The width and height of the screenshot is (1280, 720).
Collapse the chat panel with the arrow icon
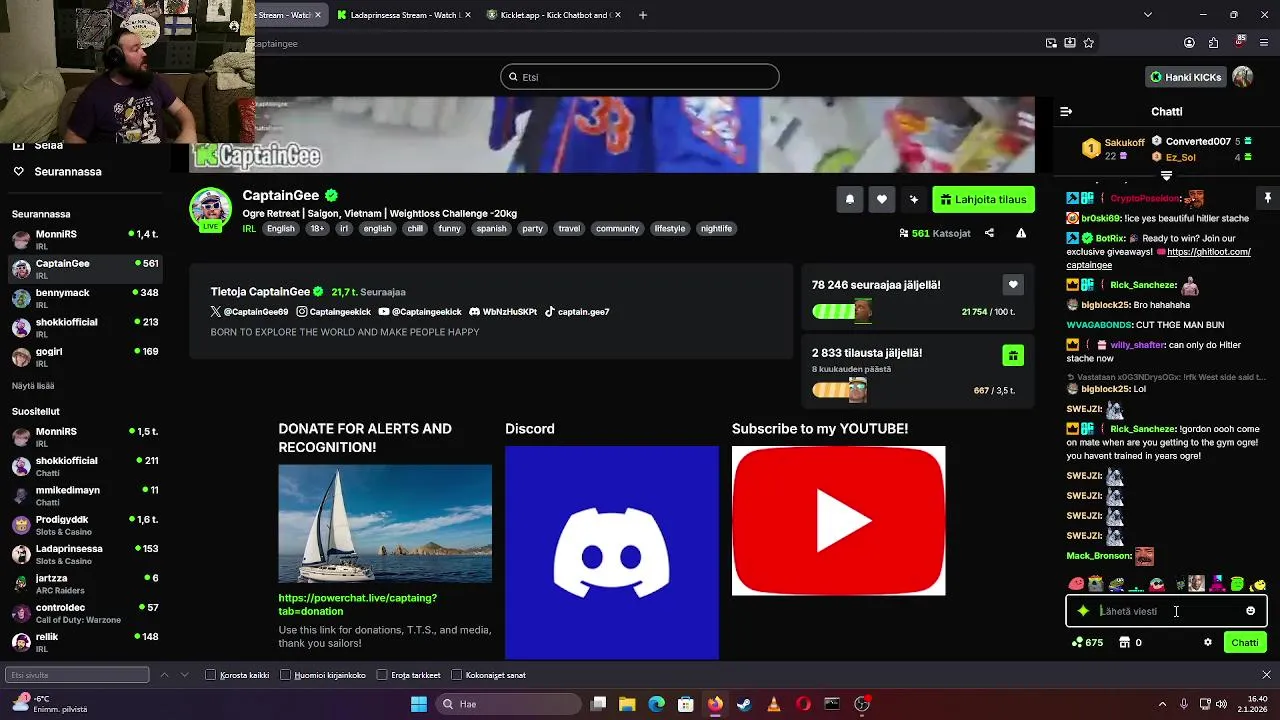click(1066, 111)
